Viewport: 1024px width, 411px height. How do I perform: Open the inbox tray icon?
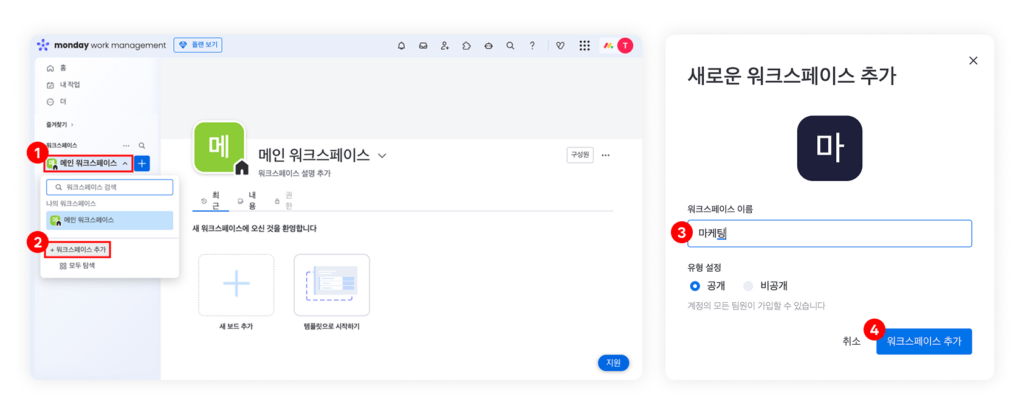pos(423,45)
